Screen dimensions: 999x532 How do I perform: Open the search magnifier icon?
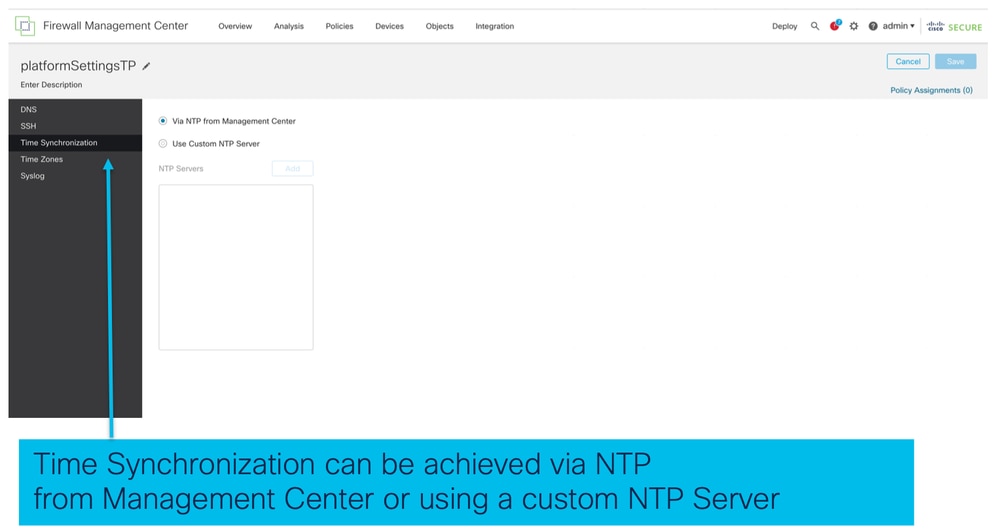(815, 26)
